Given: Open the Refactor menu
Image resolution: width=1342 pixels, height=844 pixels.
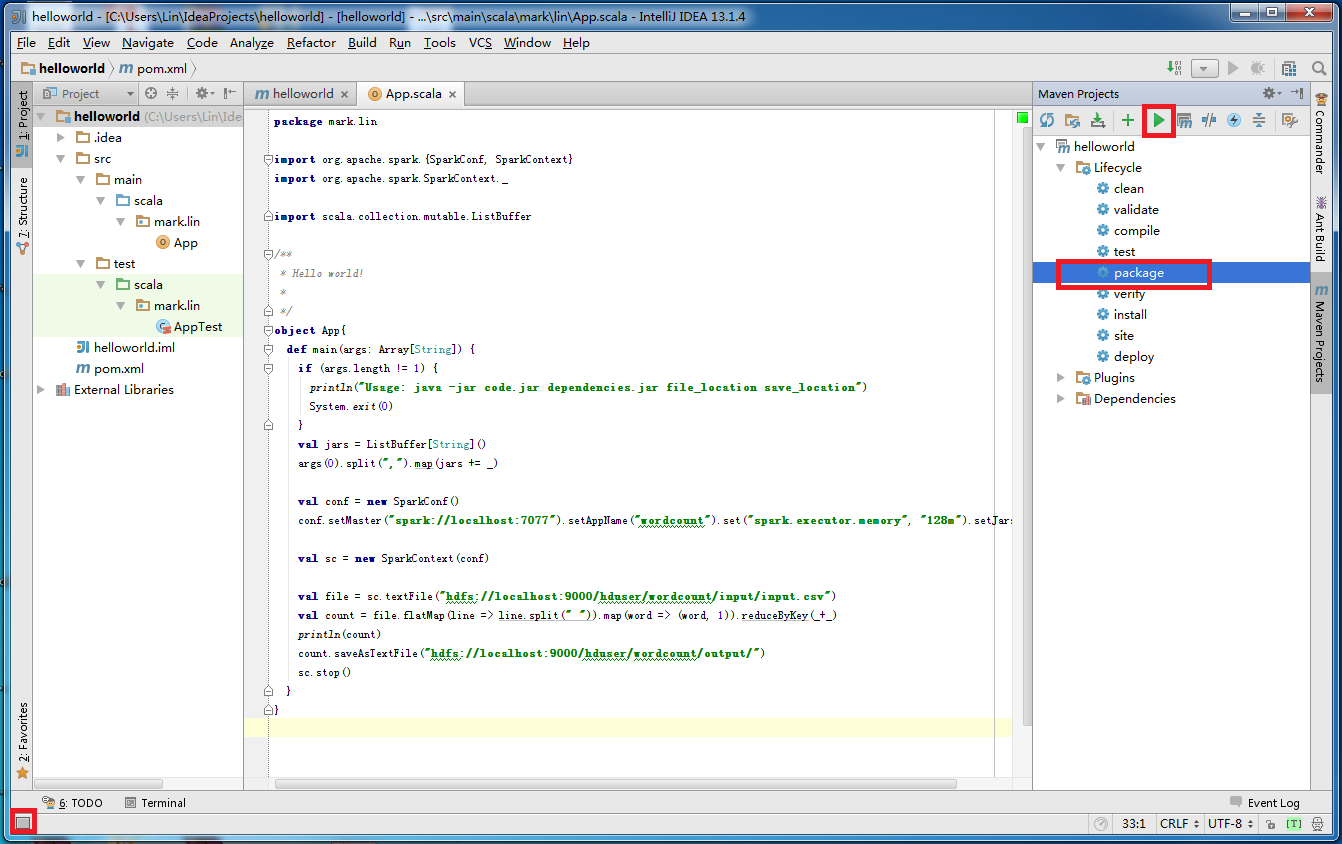Looking at the screenshot, I should [x=310, y=43].
